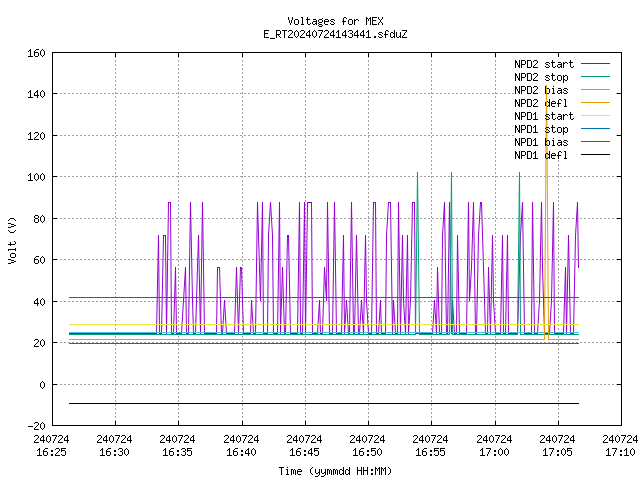Click the chart title 'Voltages for MEX'
Viewport: 640px width, 480px height.
pyautogui.click(x=335, y=21)
